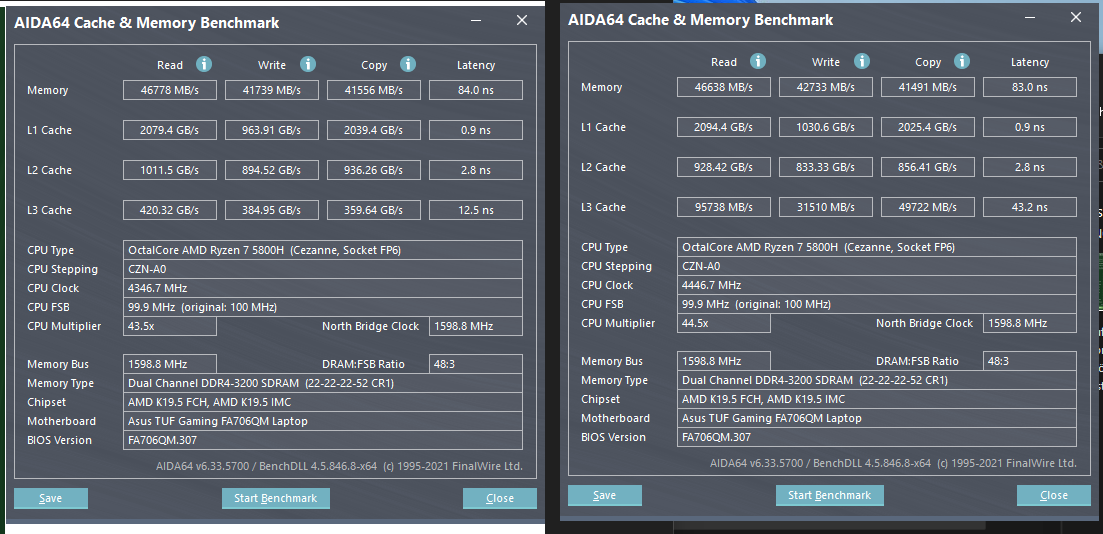Select L3 Cache write 31510 MB/s
Image resolution: width=1103 pixels, height=534 pixels.
(825, 208)
